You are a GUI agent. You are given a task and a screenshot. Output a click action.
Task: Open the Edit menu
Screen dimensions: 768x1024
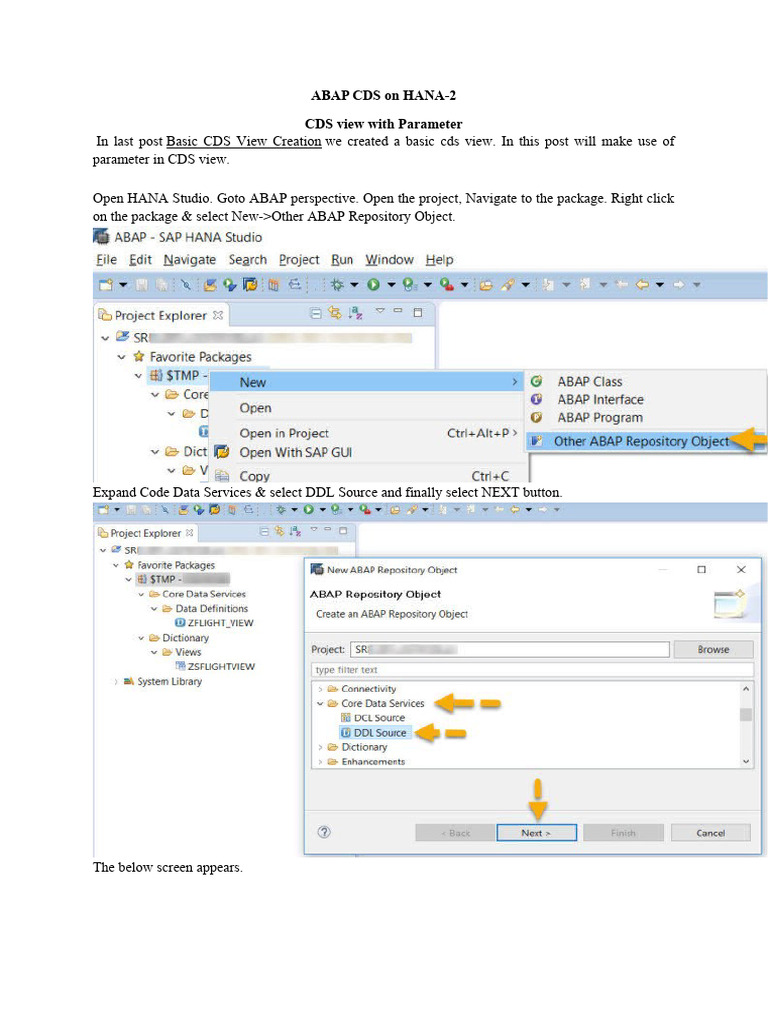(140, 260)
